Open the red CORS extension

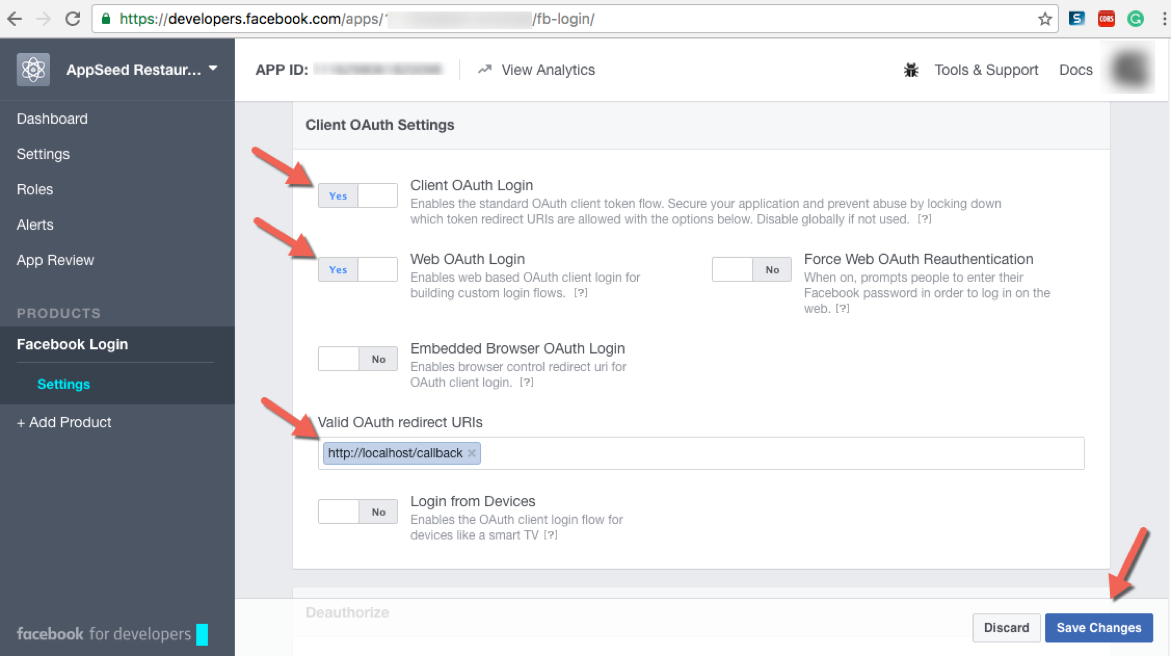tap(1106, 19)
